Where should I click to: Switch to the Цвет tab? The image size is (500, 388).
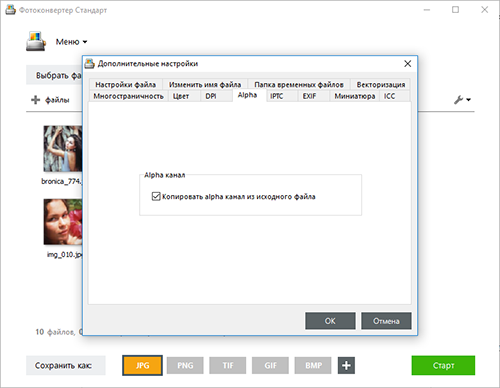[181, 96]
